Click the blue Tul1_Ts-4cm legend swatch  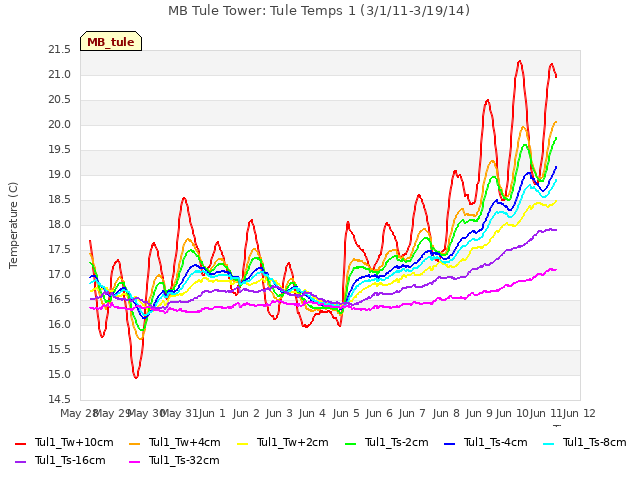449,443
